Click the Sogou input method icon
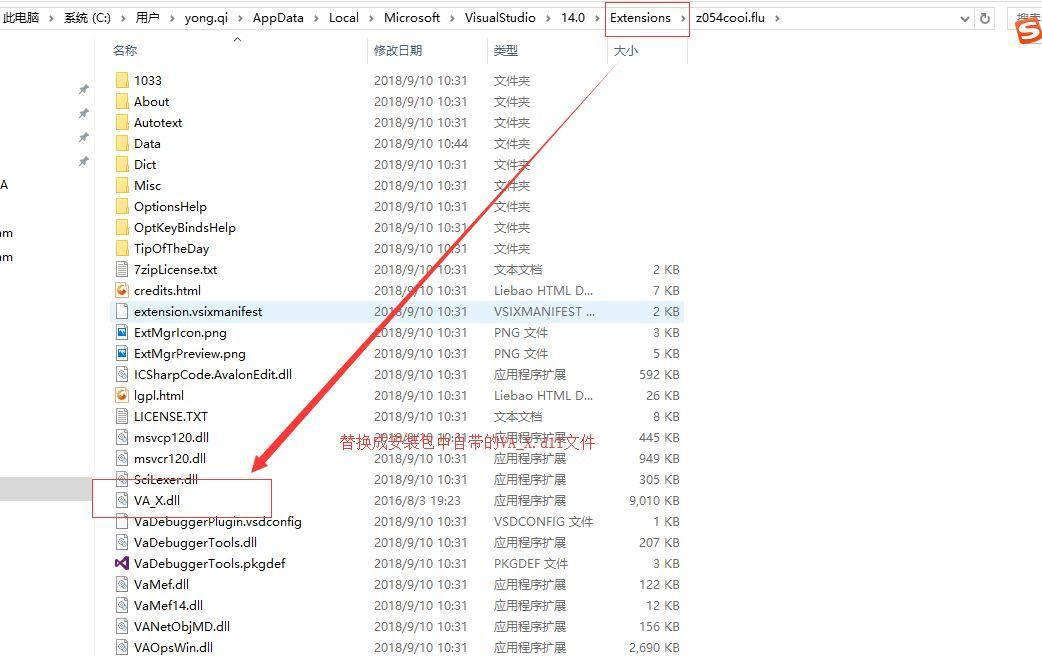This screenshot has height=663, width=1042. (x=1028, y=32)
